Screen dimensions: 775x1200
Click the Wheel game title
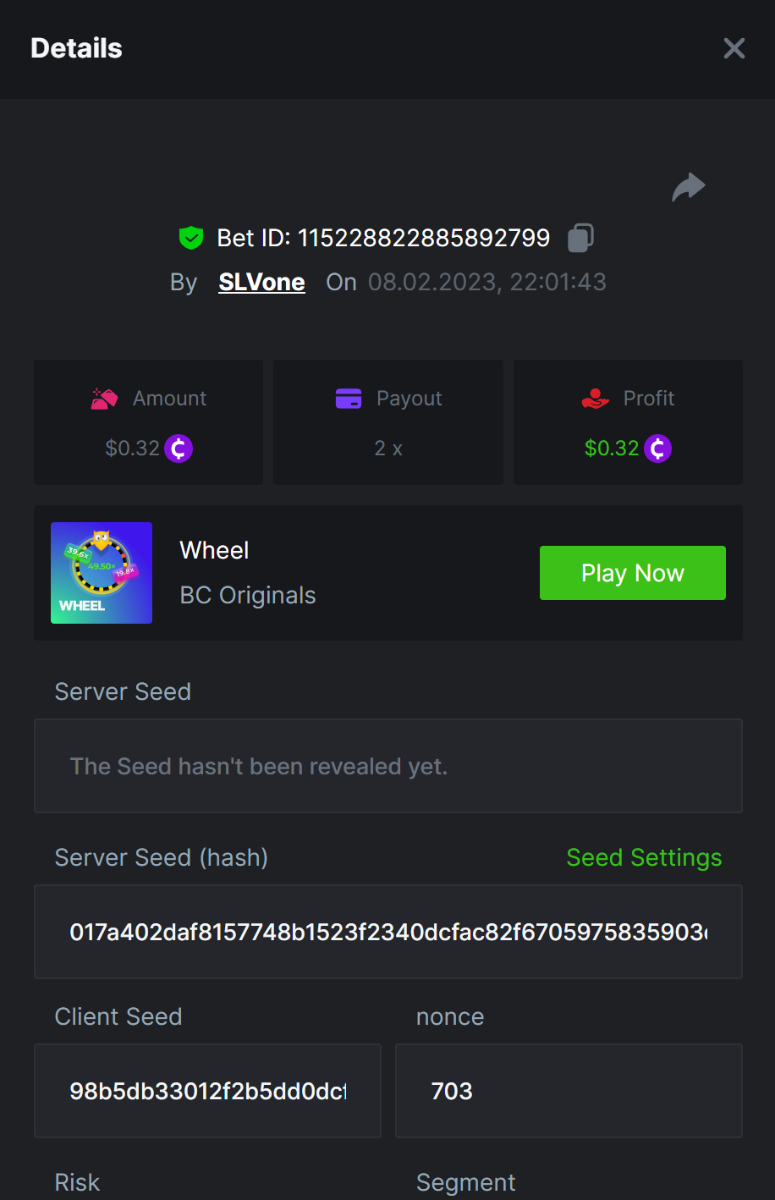click(214, 550)
